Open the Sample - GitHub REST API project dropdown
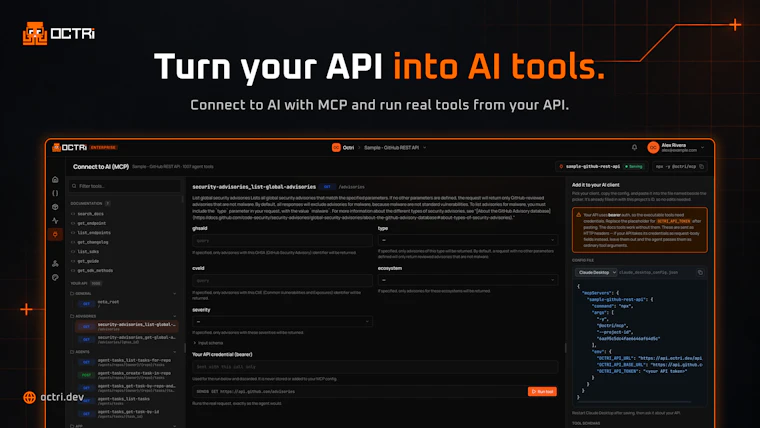 click(x=395, y=147)
